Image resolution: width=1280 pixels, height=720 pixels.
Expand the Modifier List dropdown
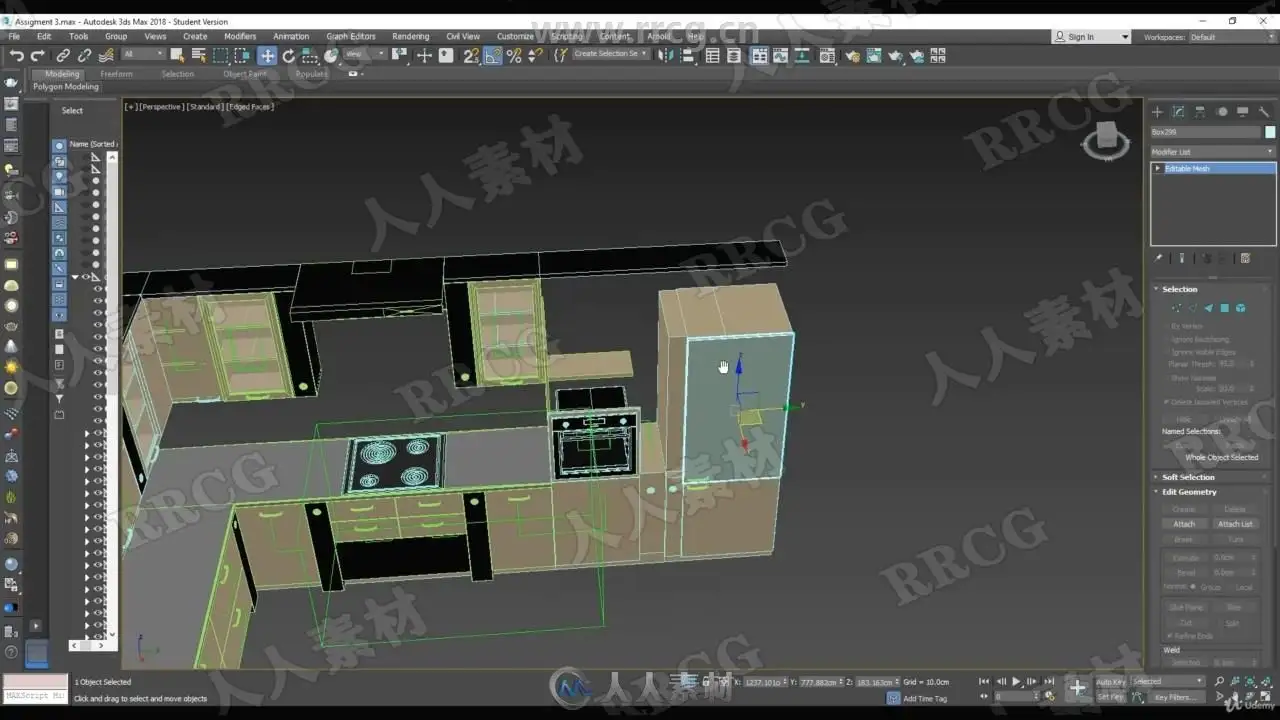click(x=1213, y=152)
